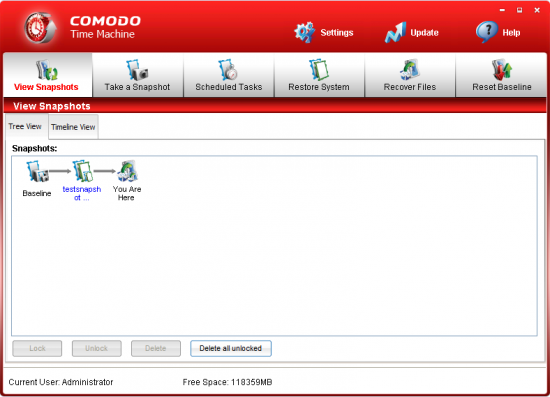Click the Update chart arrow icon

click(x=395, y=32)
